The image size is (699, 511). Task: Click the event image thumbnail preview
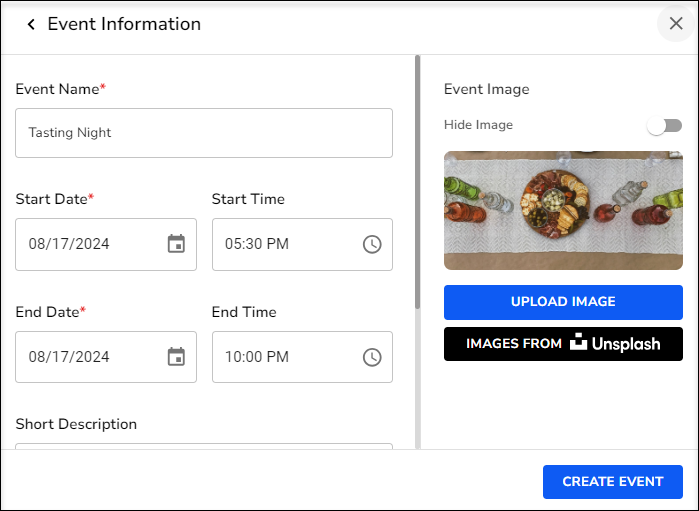(563, 210)
